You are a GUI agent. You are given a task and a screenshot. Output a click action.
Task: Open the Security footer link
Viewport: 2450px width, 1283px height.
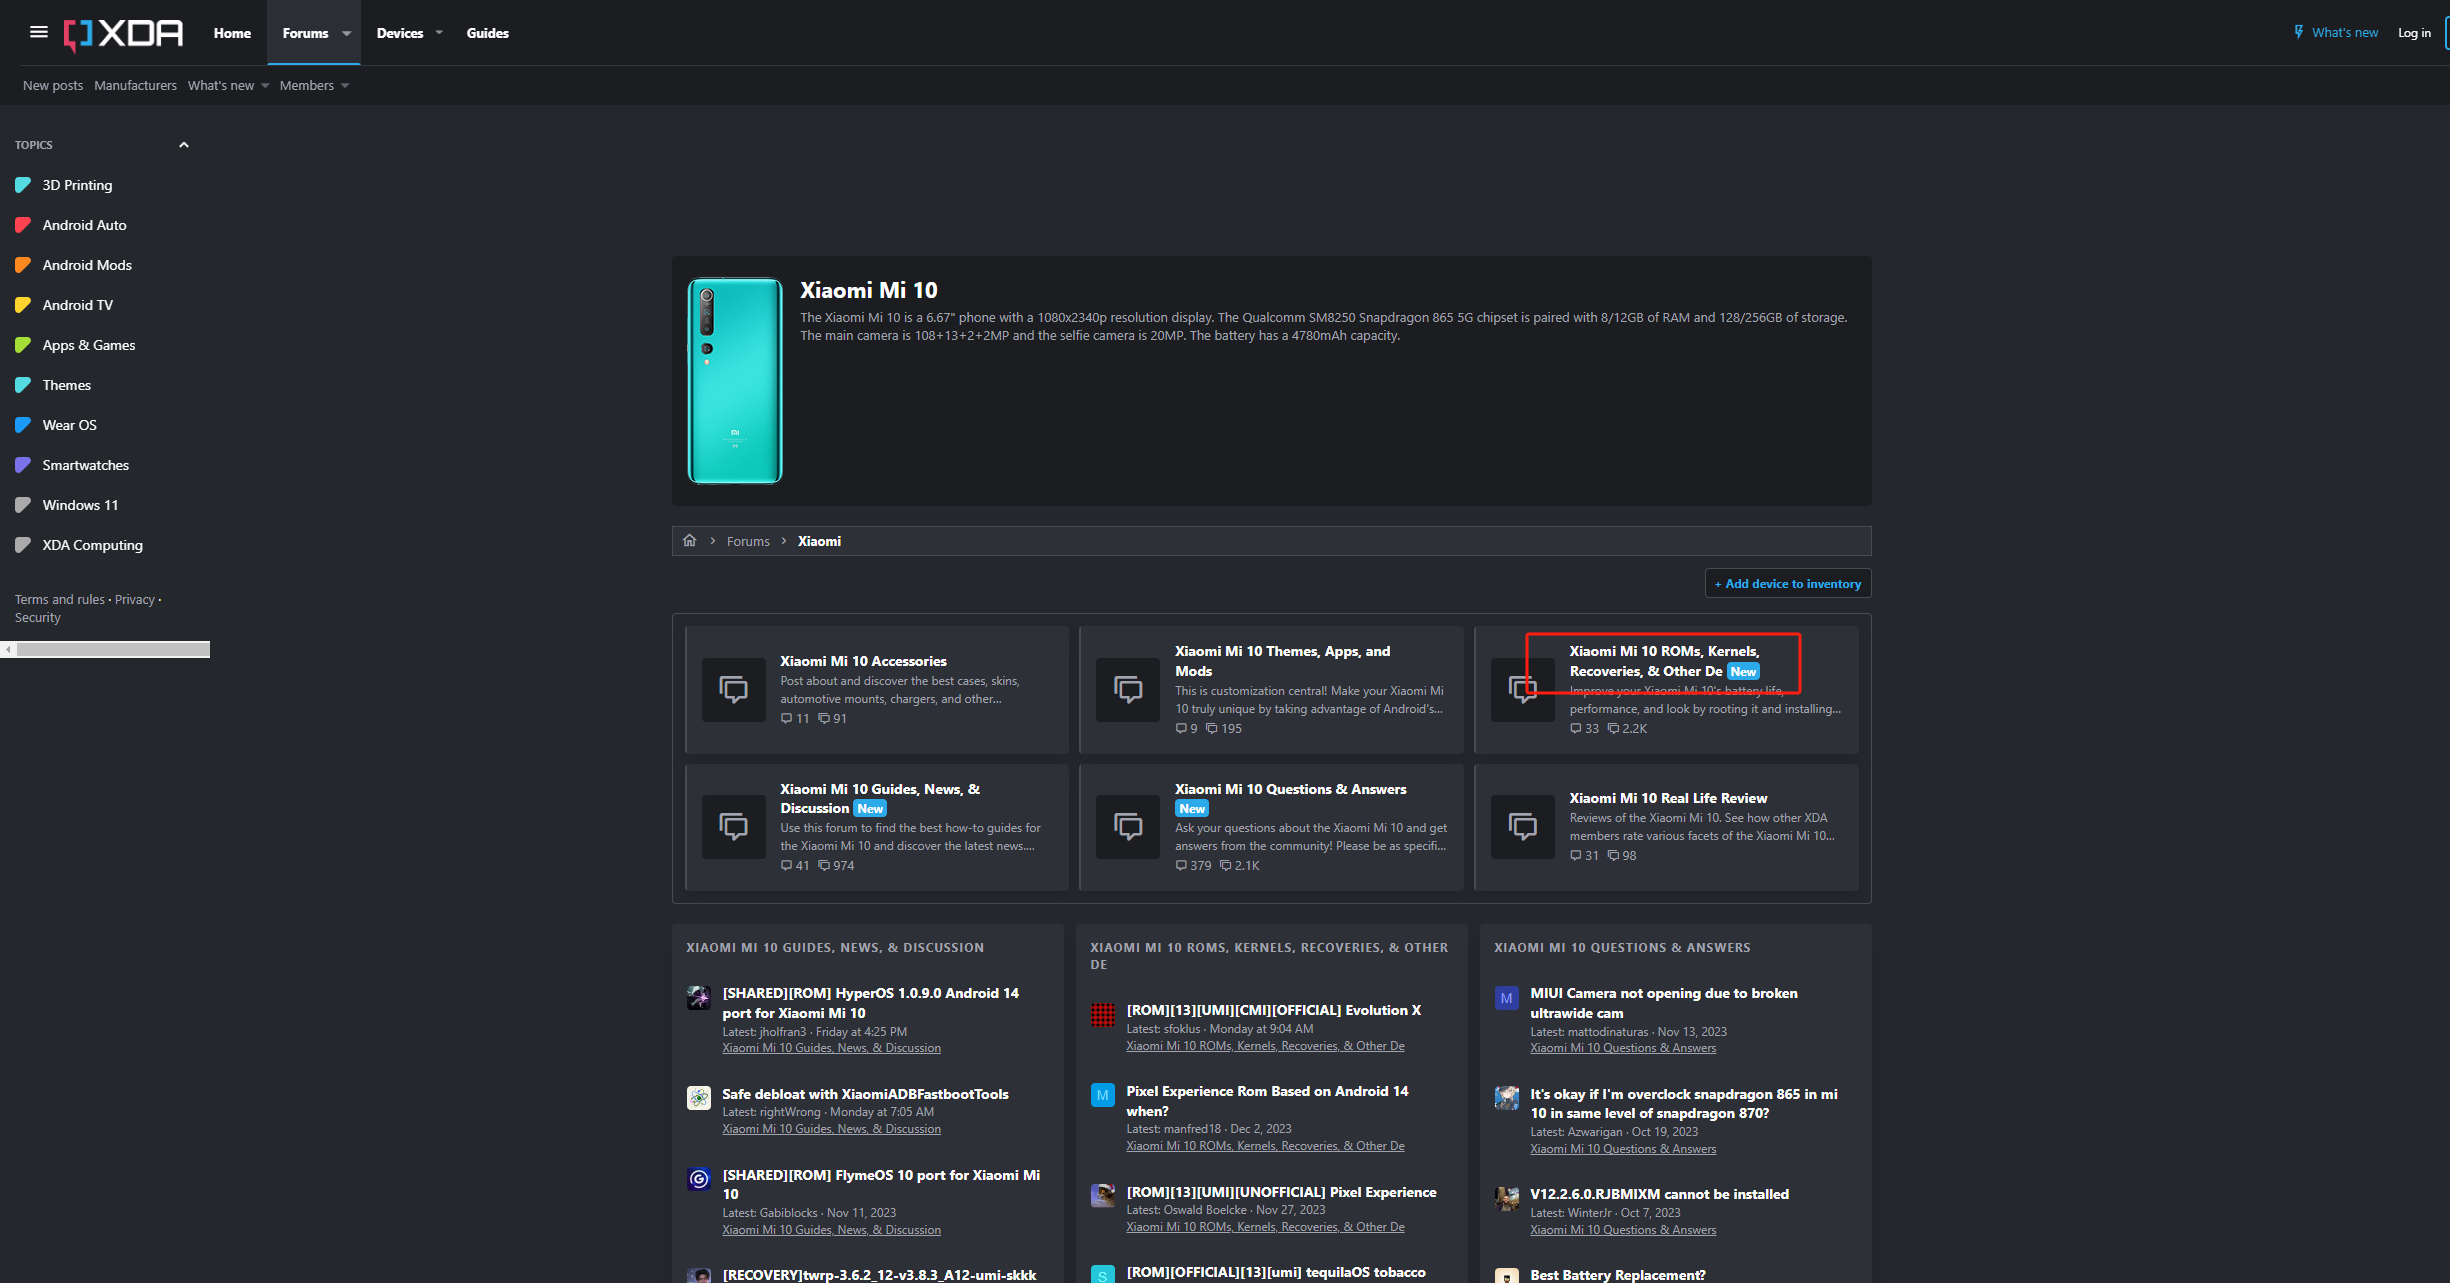click(x=37, y=618)
